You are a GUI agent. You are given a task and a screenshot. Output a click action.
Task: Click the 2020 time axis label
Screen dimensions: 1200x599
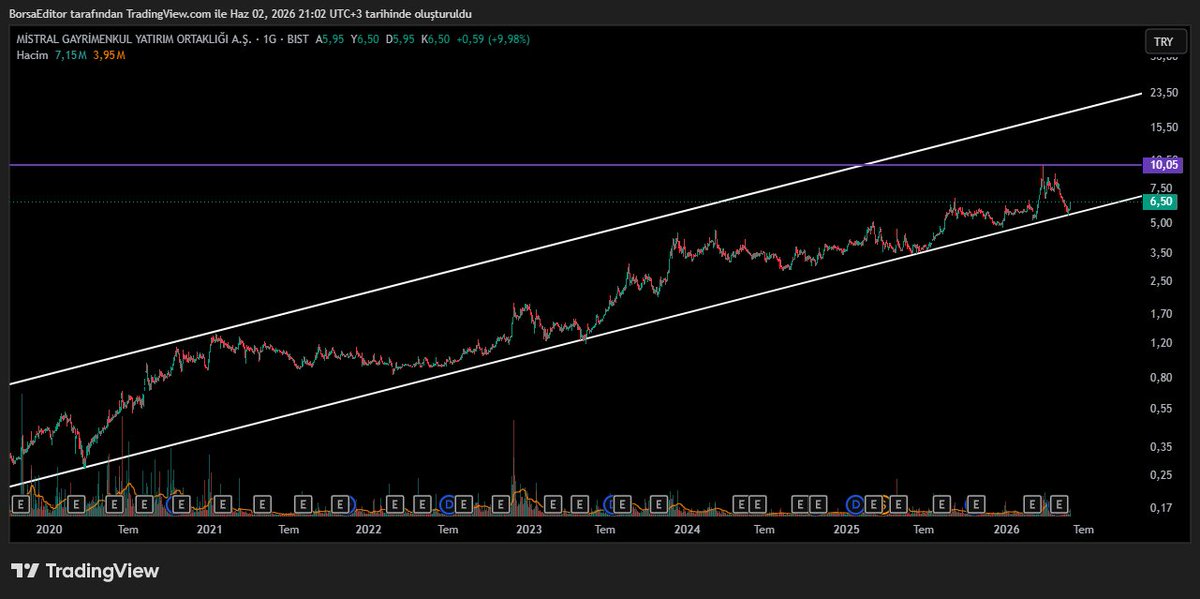pyautogui.click(x=50, y=529)
